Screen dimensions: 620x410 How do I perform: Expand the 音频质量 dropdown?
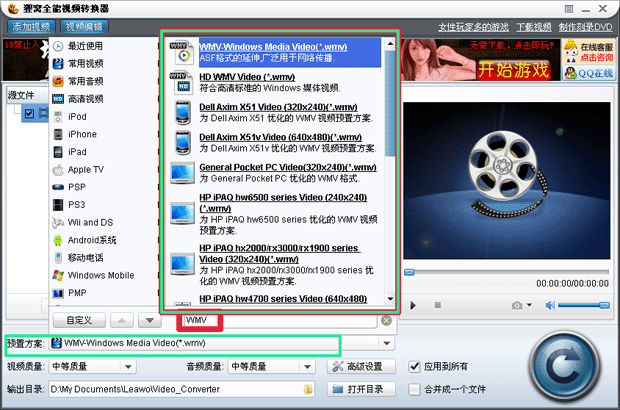pyautogui.click(x=307, y=367)
